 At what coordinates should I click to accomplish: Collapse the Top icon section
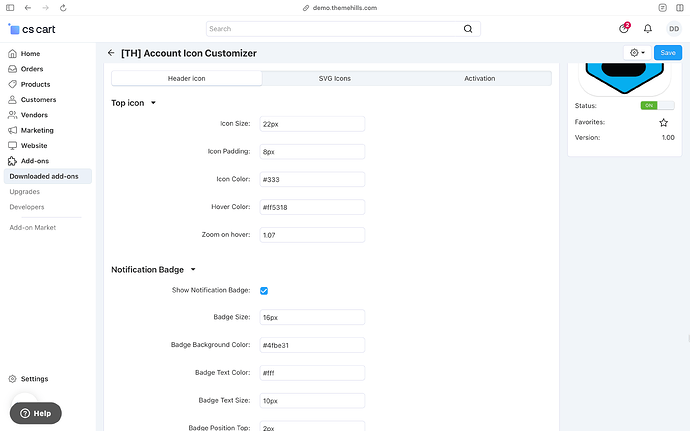[134, 103]
